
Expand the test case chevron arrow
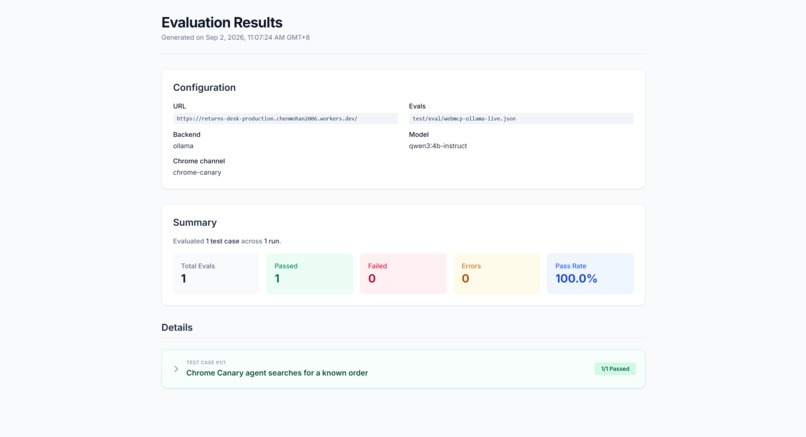click(176, 369)
